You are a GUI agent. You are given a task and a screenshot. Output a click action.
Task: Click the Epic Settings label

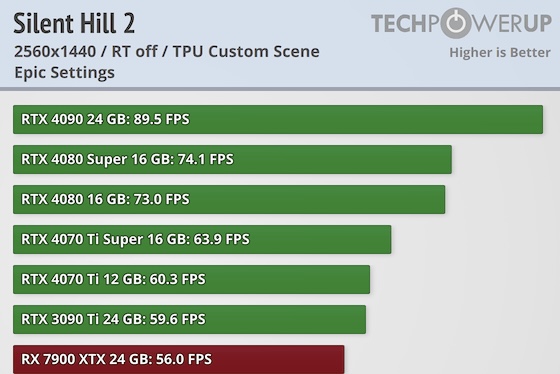(65, 73)
